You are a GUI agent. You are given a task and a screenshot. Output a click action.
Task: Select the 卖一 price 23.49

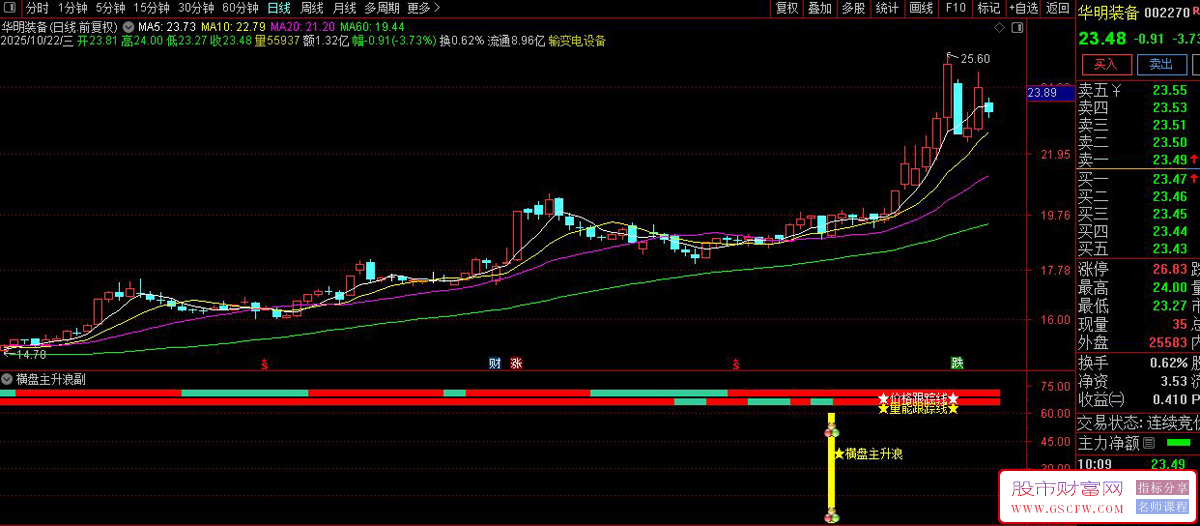tap(1169, 160)
